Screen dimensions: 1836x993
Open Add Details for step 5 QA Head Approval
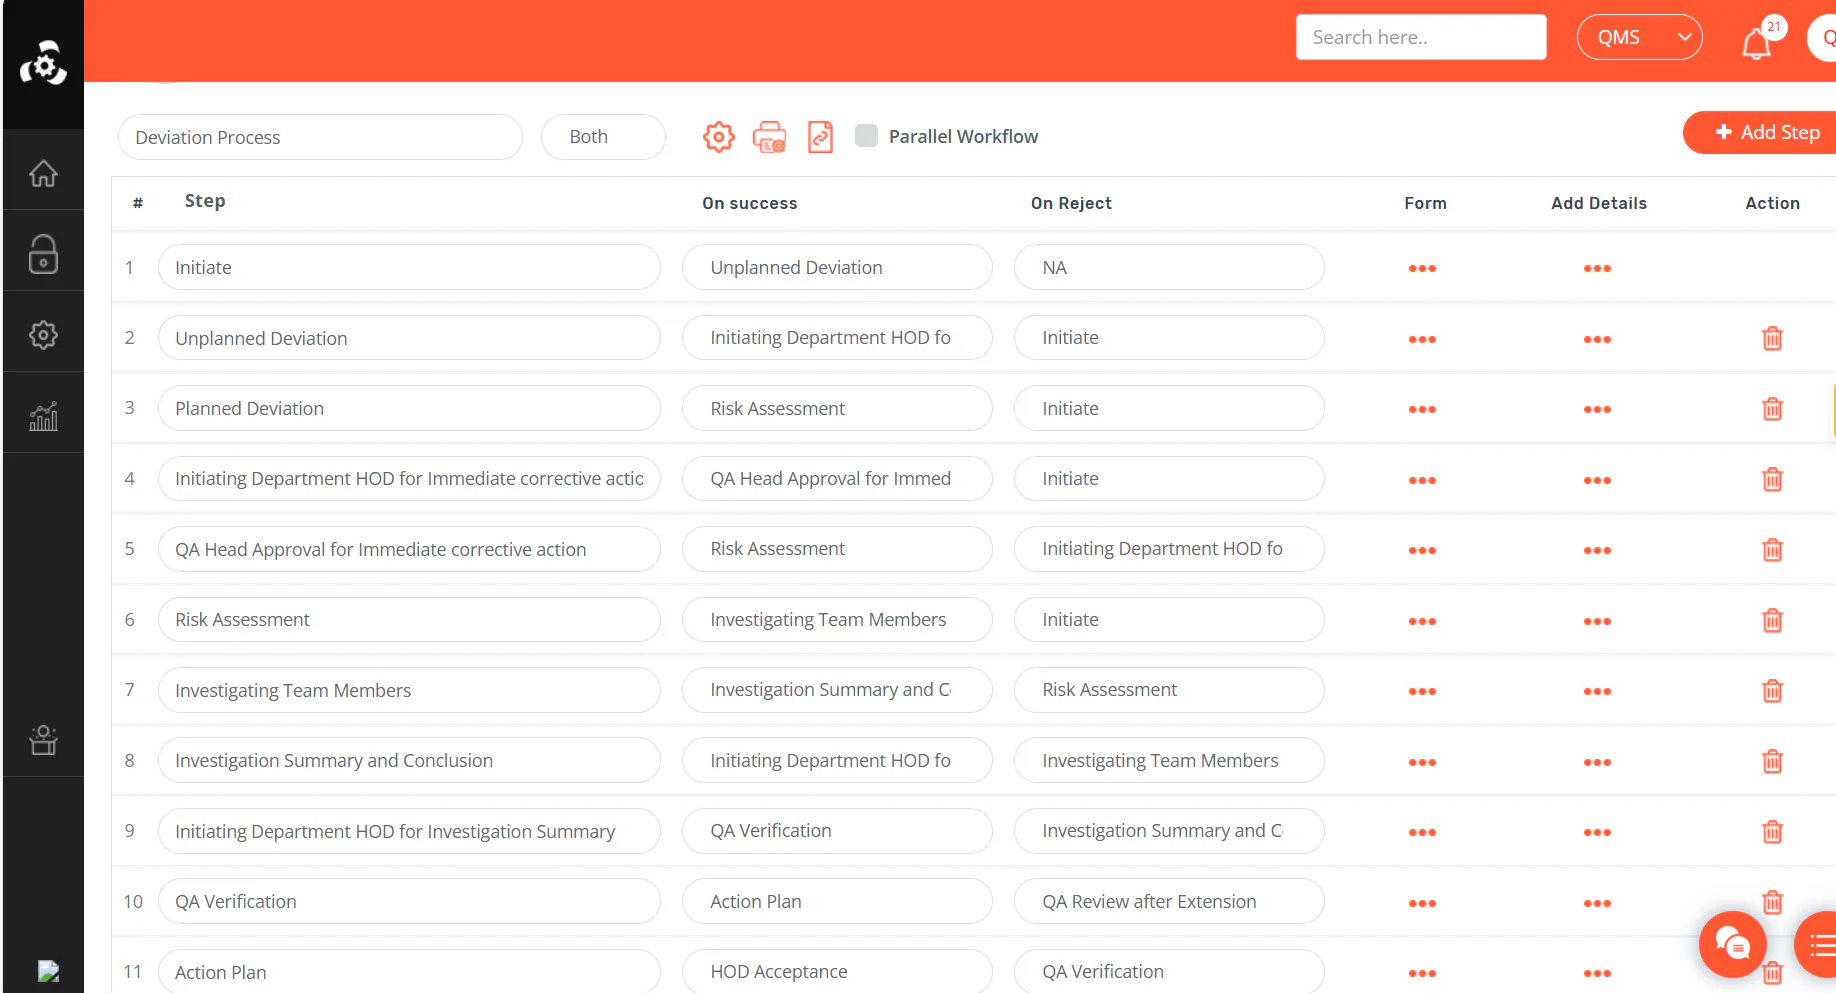(1597, 550)
